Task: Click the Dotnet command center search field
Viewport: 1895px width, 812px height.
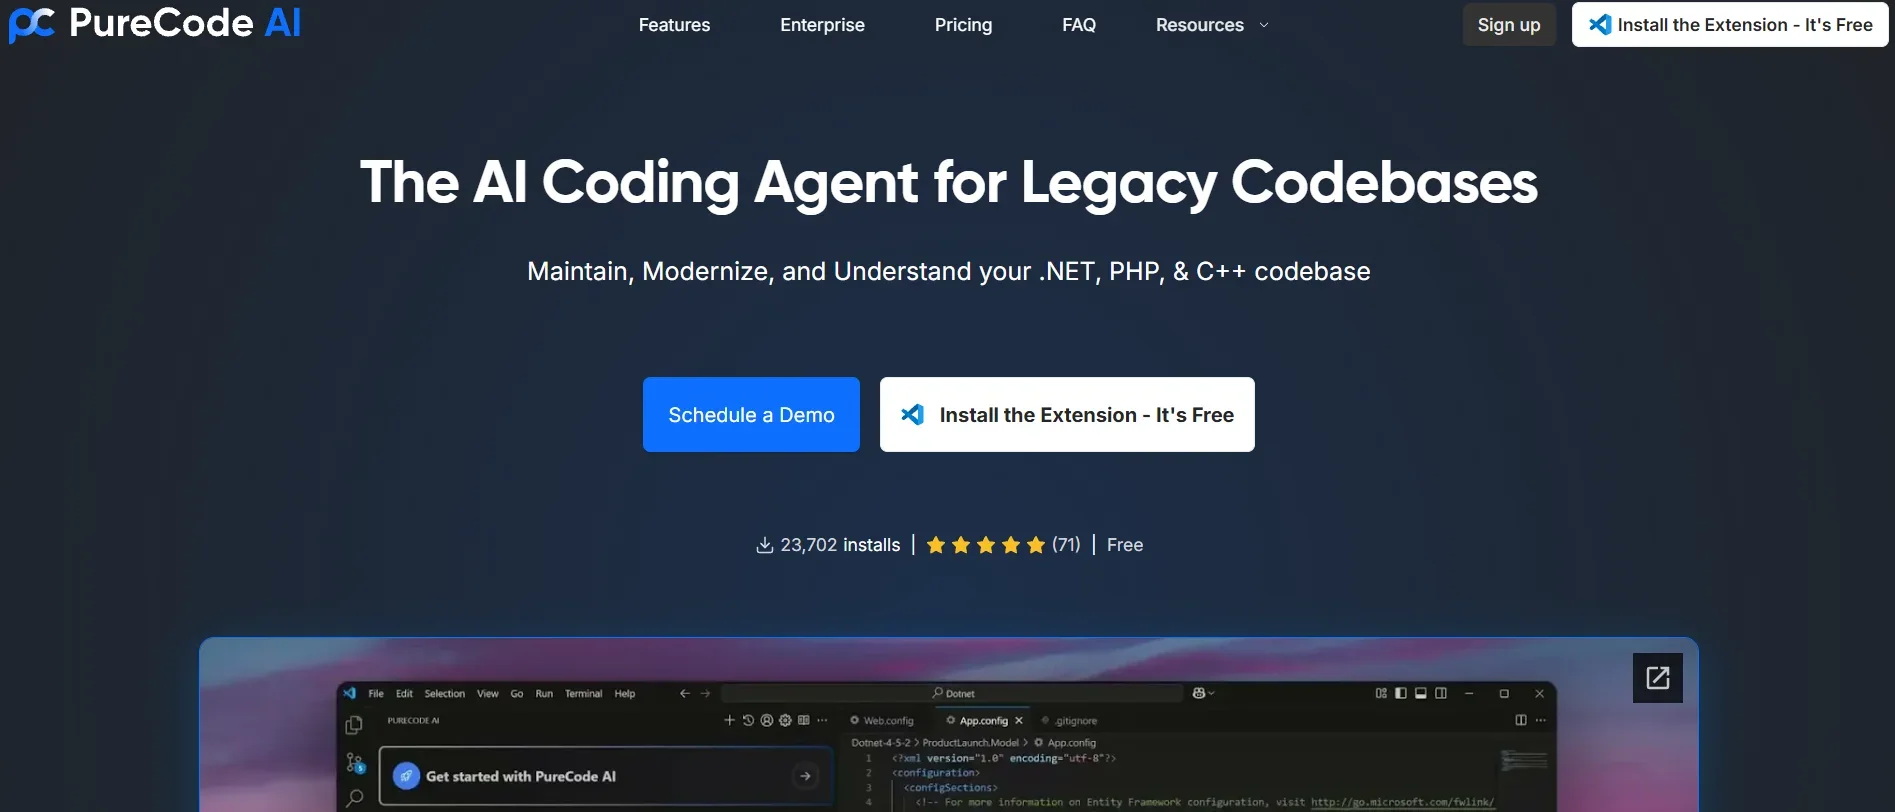Action: tap(953, 693)
